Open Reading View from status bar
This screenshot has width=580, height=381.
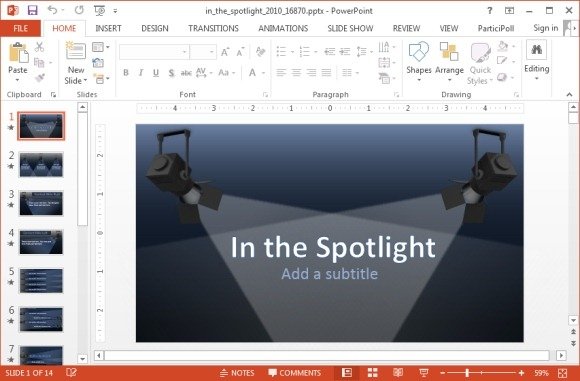click(x=398, y=372)
